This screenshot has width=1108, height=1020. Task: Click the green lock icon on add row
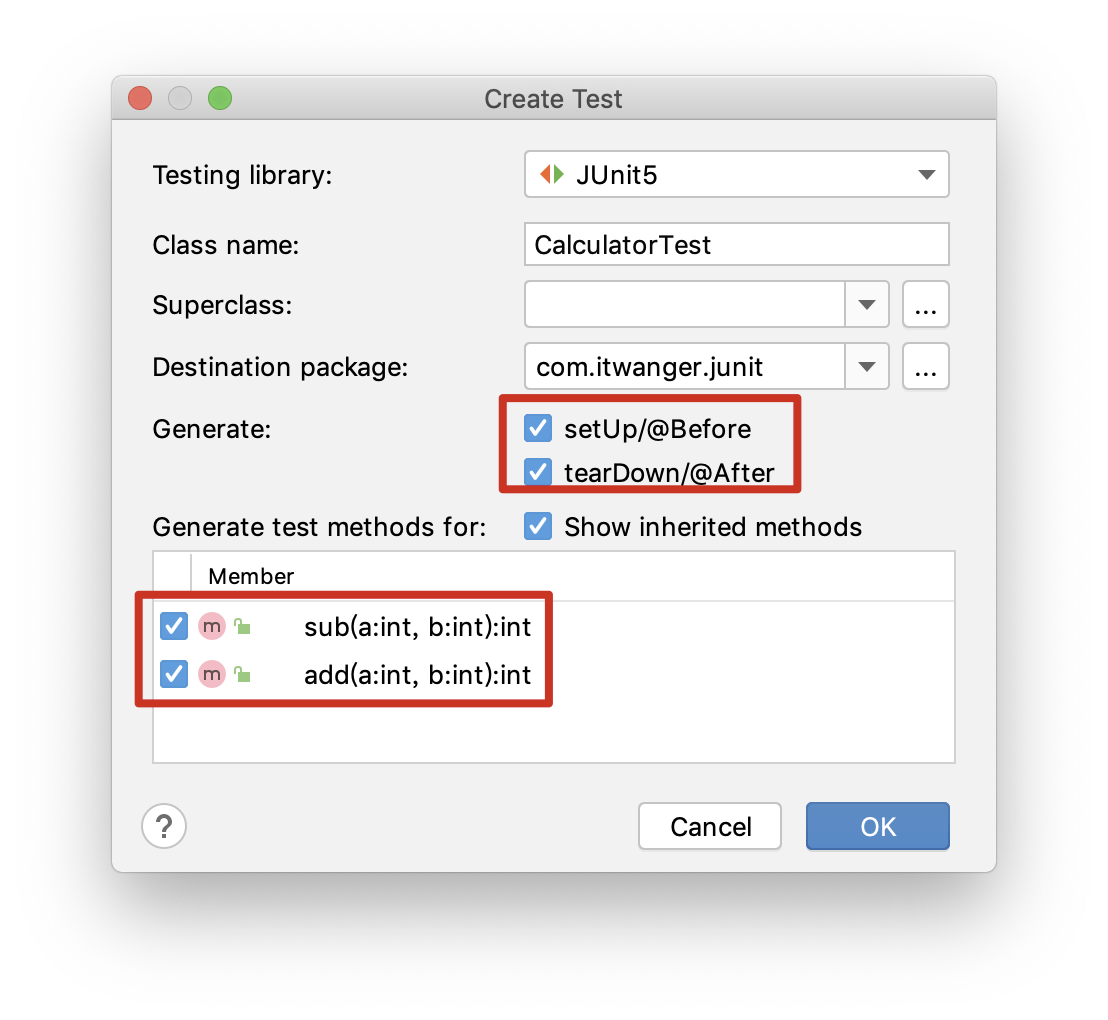pyautogui.click(x=242, y=675)
